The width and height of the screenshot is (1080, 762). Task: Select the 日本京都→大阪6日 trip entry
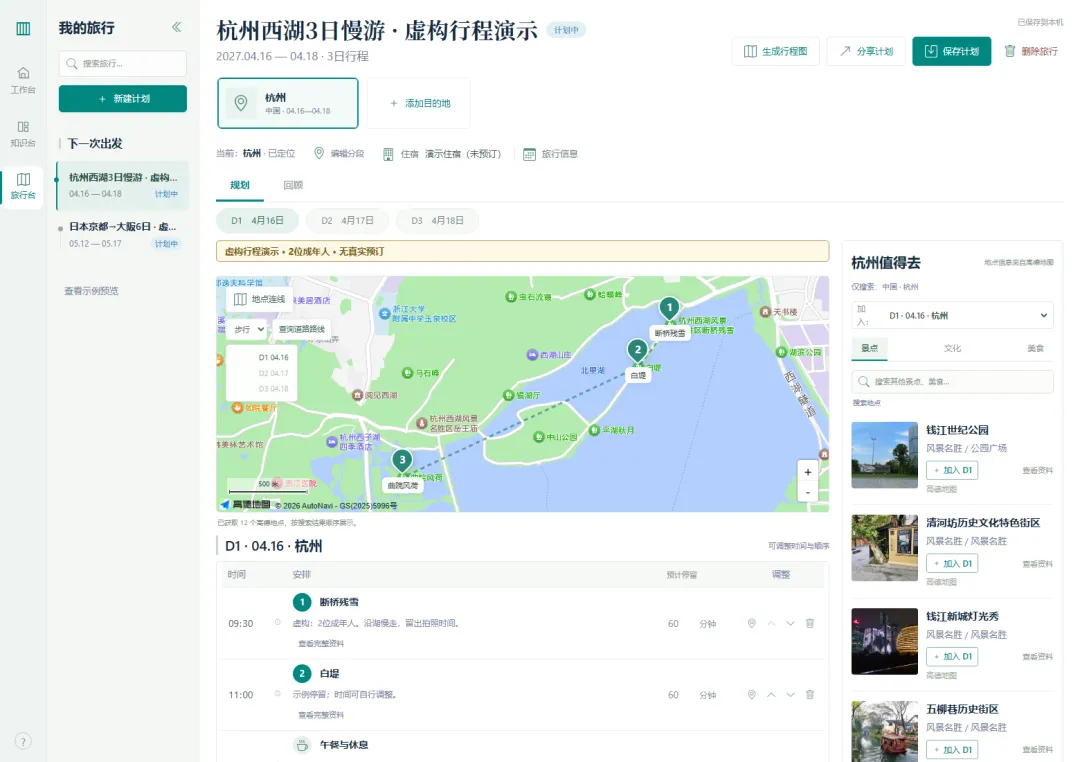point(123,235)
